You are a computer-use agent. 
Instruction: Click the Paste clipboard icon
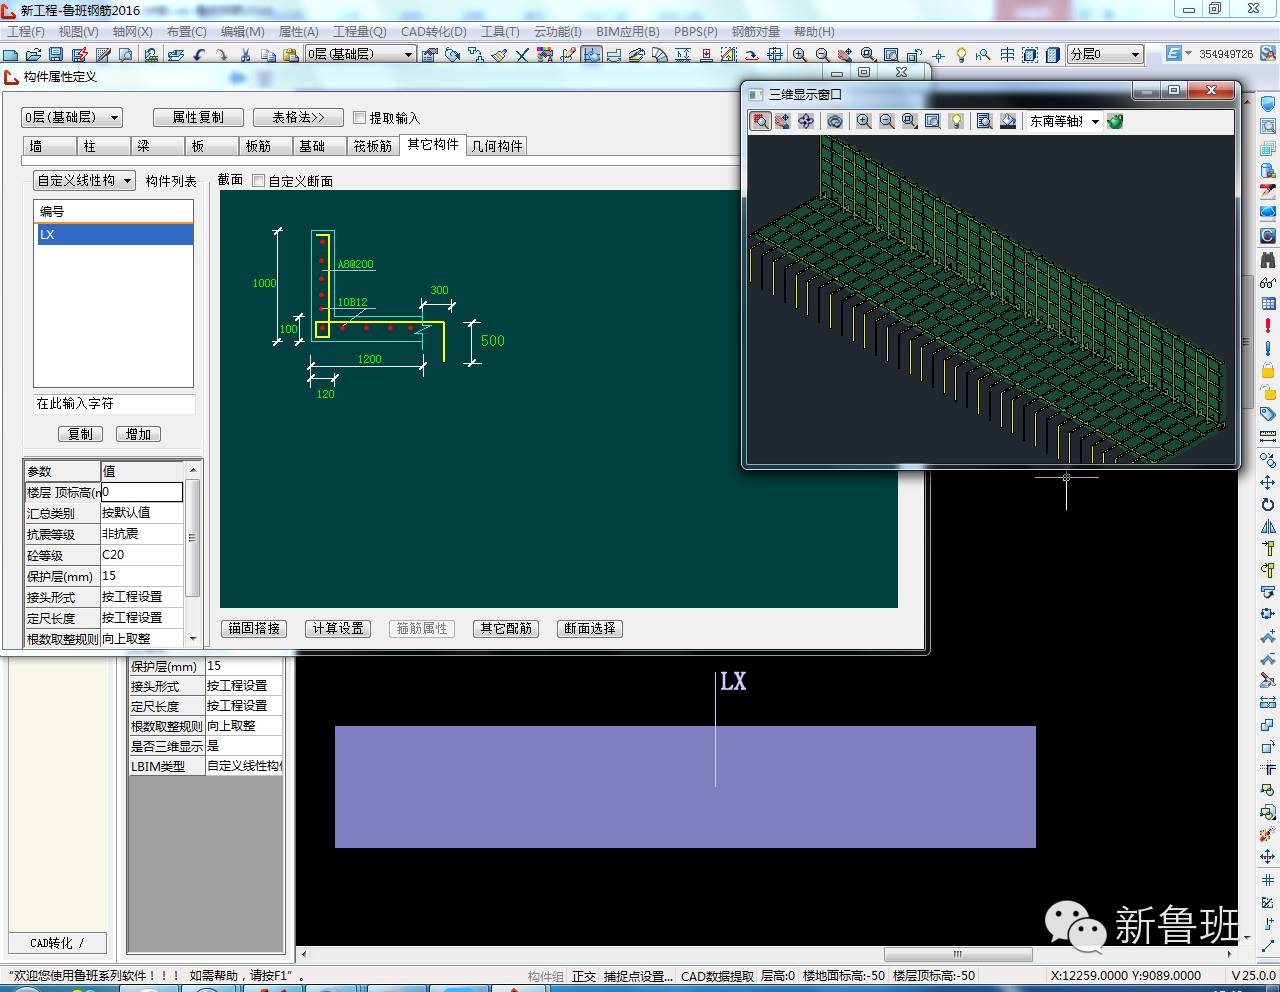(x=290, y=54)
